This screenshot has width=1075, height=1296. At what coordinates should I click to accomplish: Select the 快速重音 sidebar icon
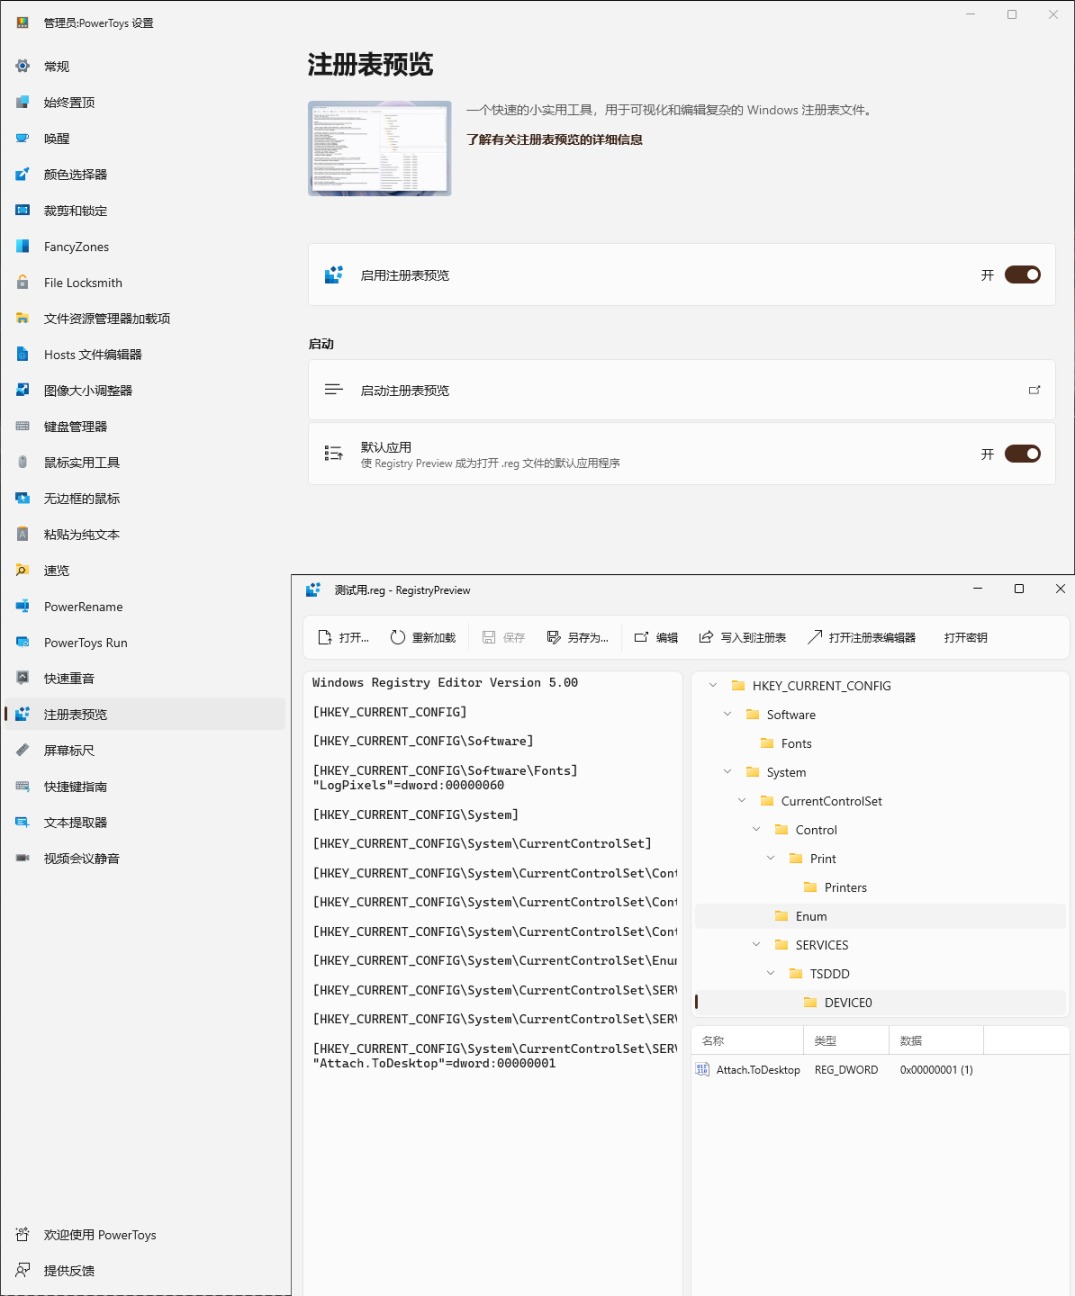coord(22,678)
